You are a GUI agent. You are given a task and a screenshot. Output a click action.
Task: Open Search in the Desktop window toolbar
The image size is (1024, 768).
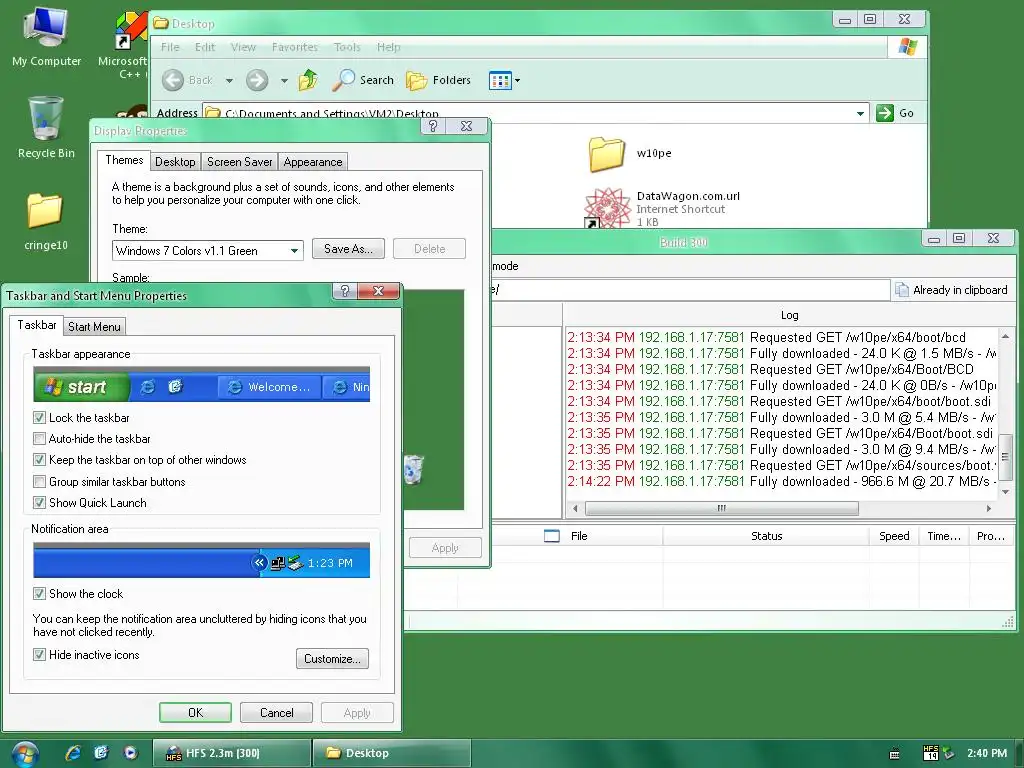coord(363,80)
